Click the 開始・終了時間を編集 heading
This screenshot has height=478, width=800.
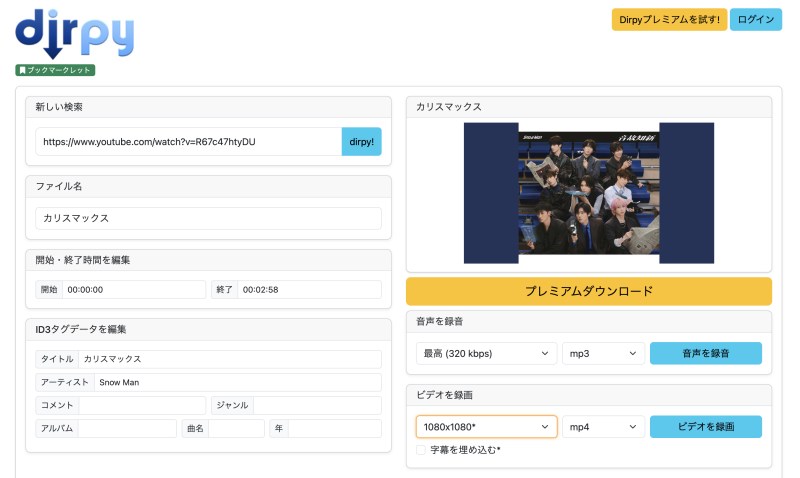pyautogui.click(x=83, y=260)
